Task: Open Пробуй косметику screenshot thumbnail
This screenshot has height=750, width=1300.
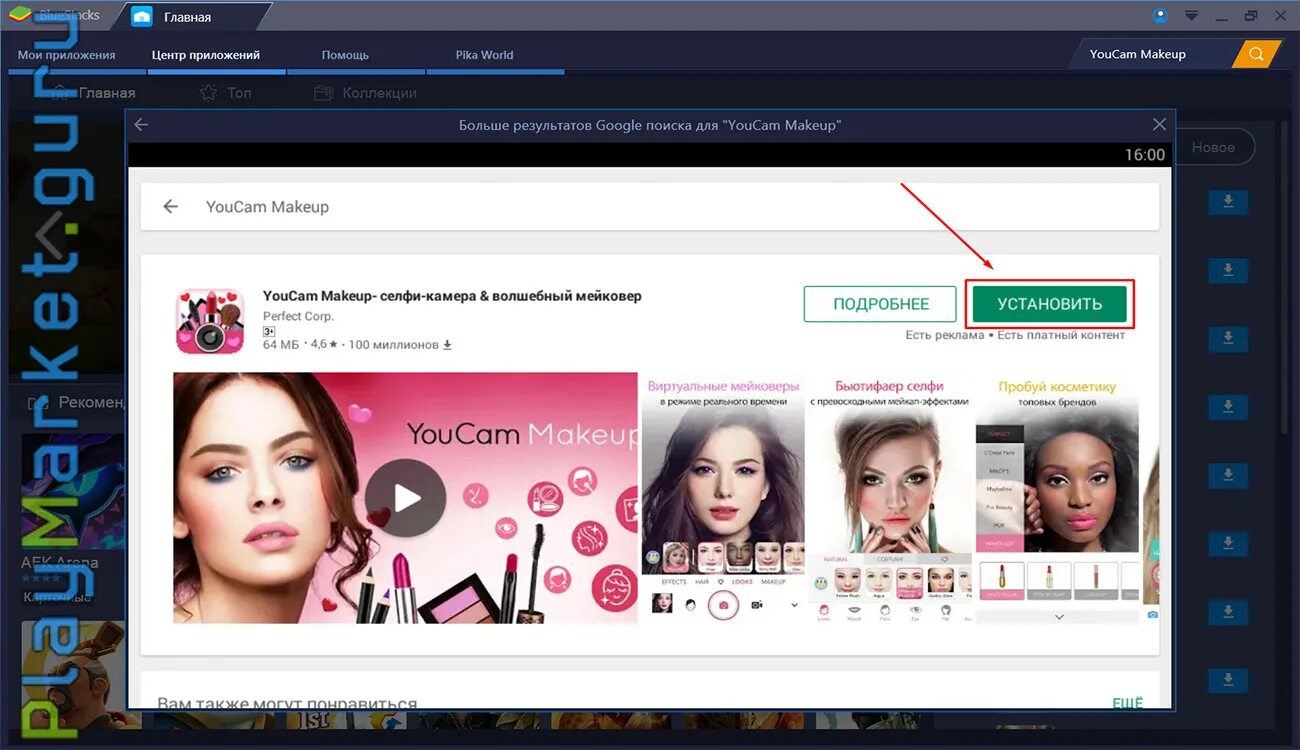Action: click(x=1057, y=499)
